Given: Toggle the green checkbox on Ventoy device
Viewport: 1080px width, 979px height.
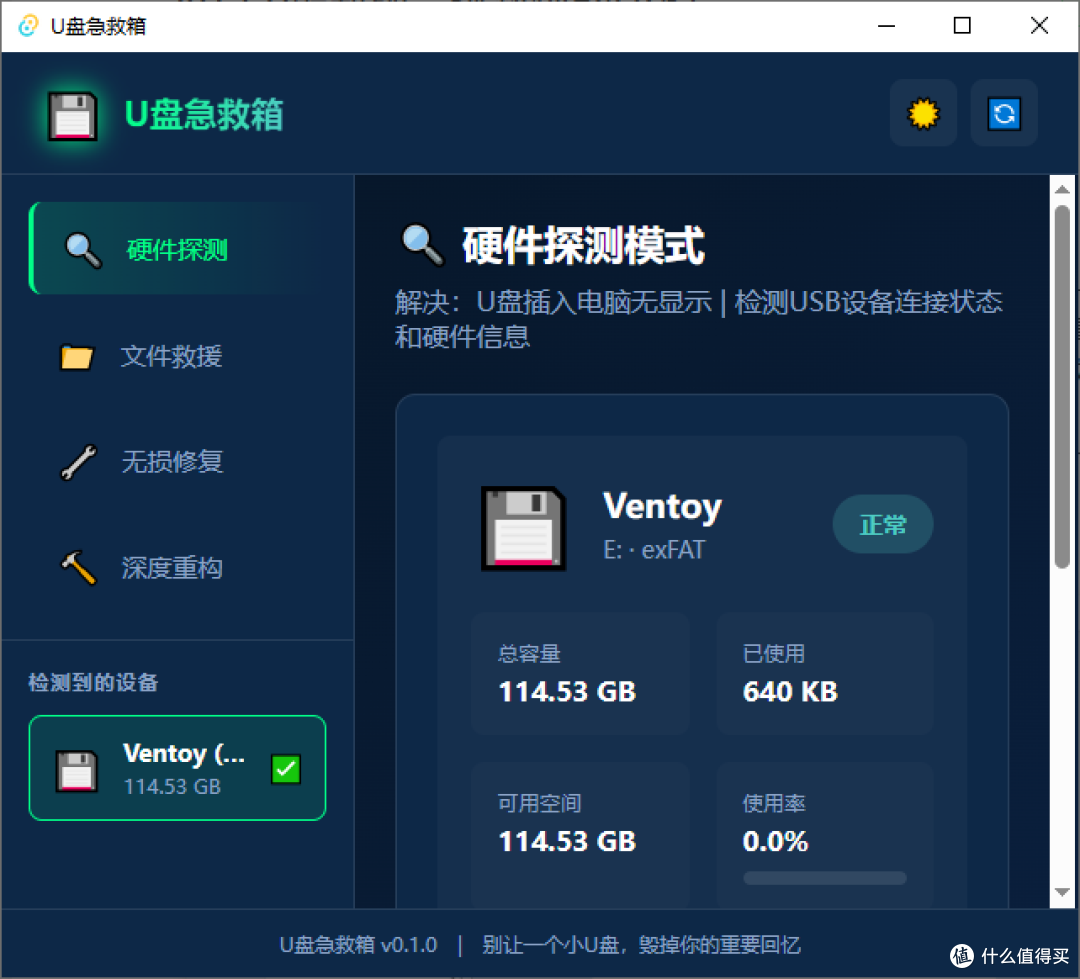Looking at the screenshot, I should [286, 769].
